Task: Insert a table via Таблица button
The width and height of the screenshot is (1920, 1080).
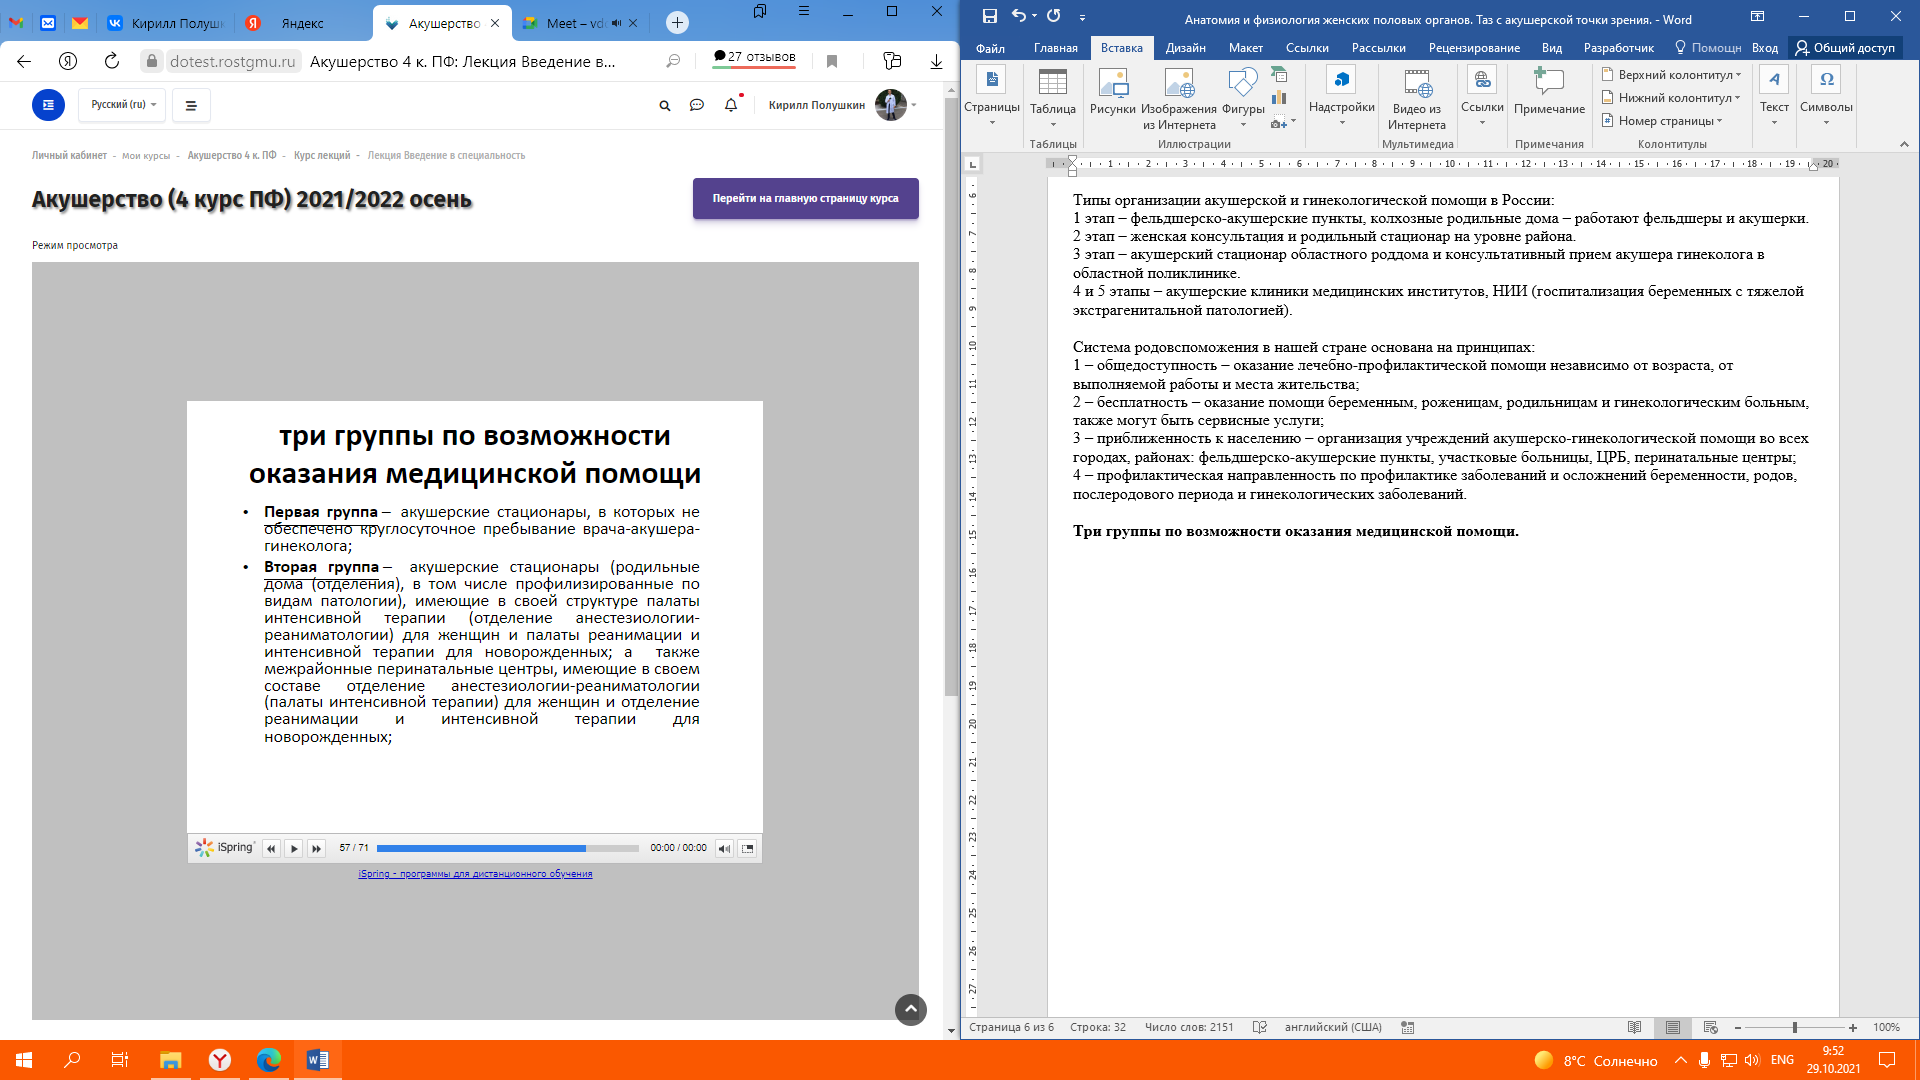Action: [x=1052, y=96]
